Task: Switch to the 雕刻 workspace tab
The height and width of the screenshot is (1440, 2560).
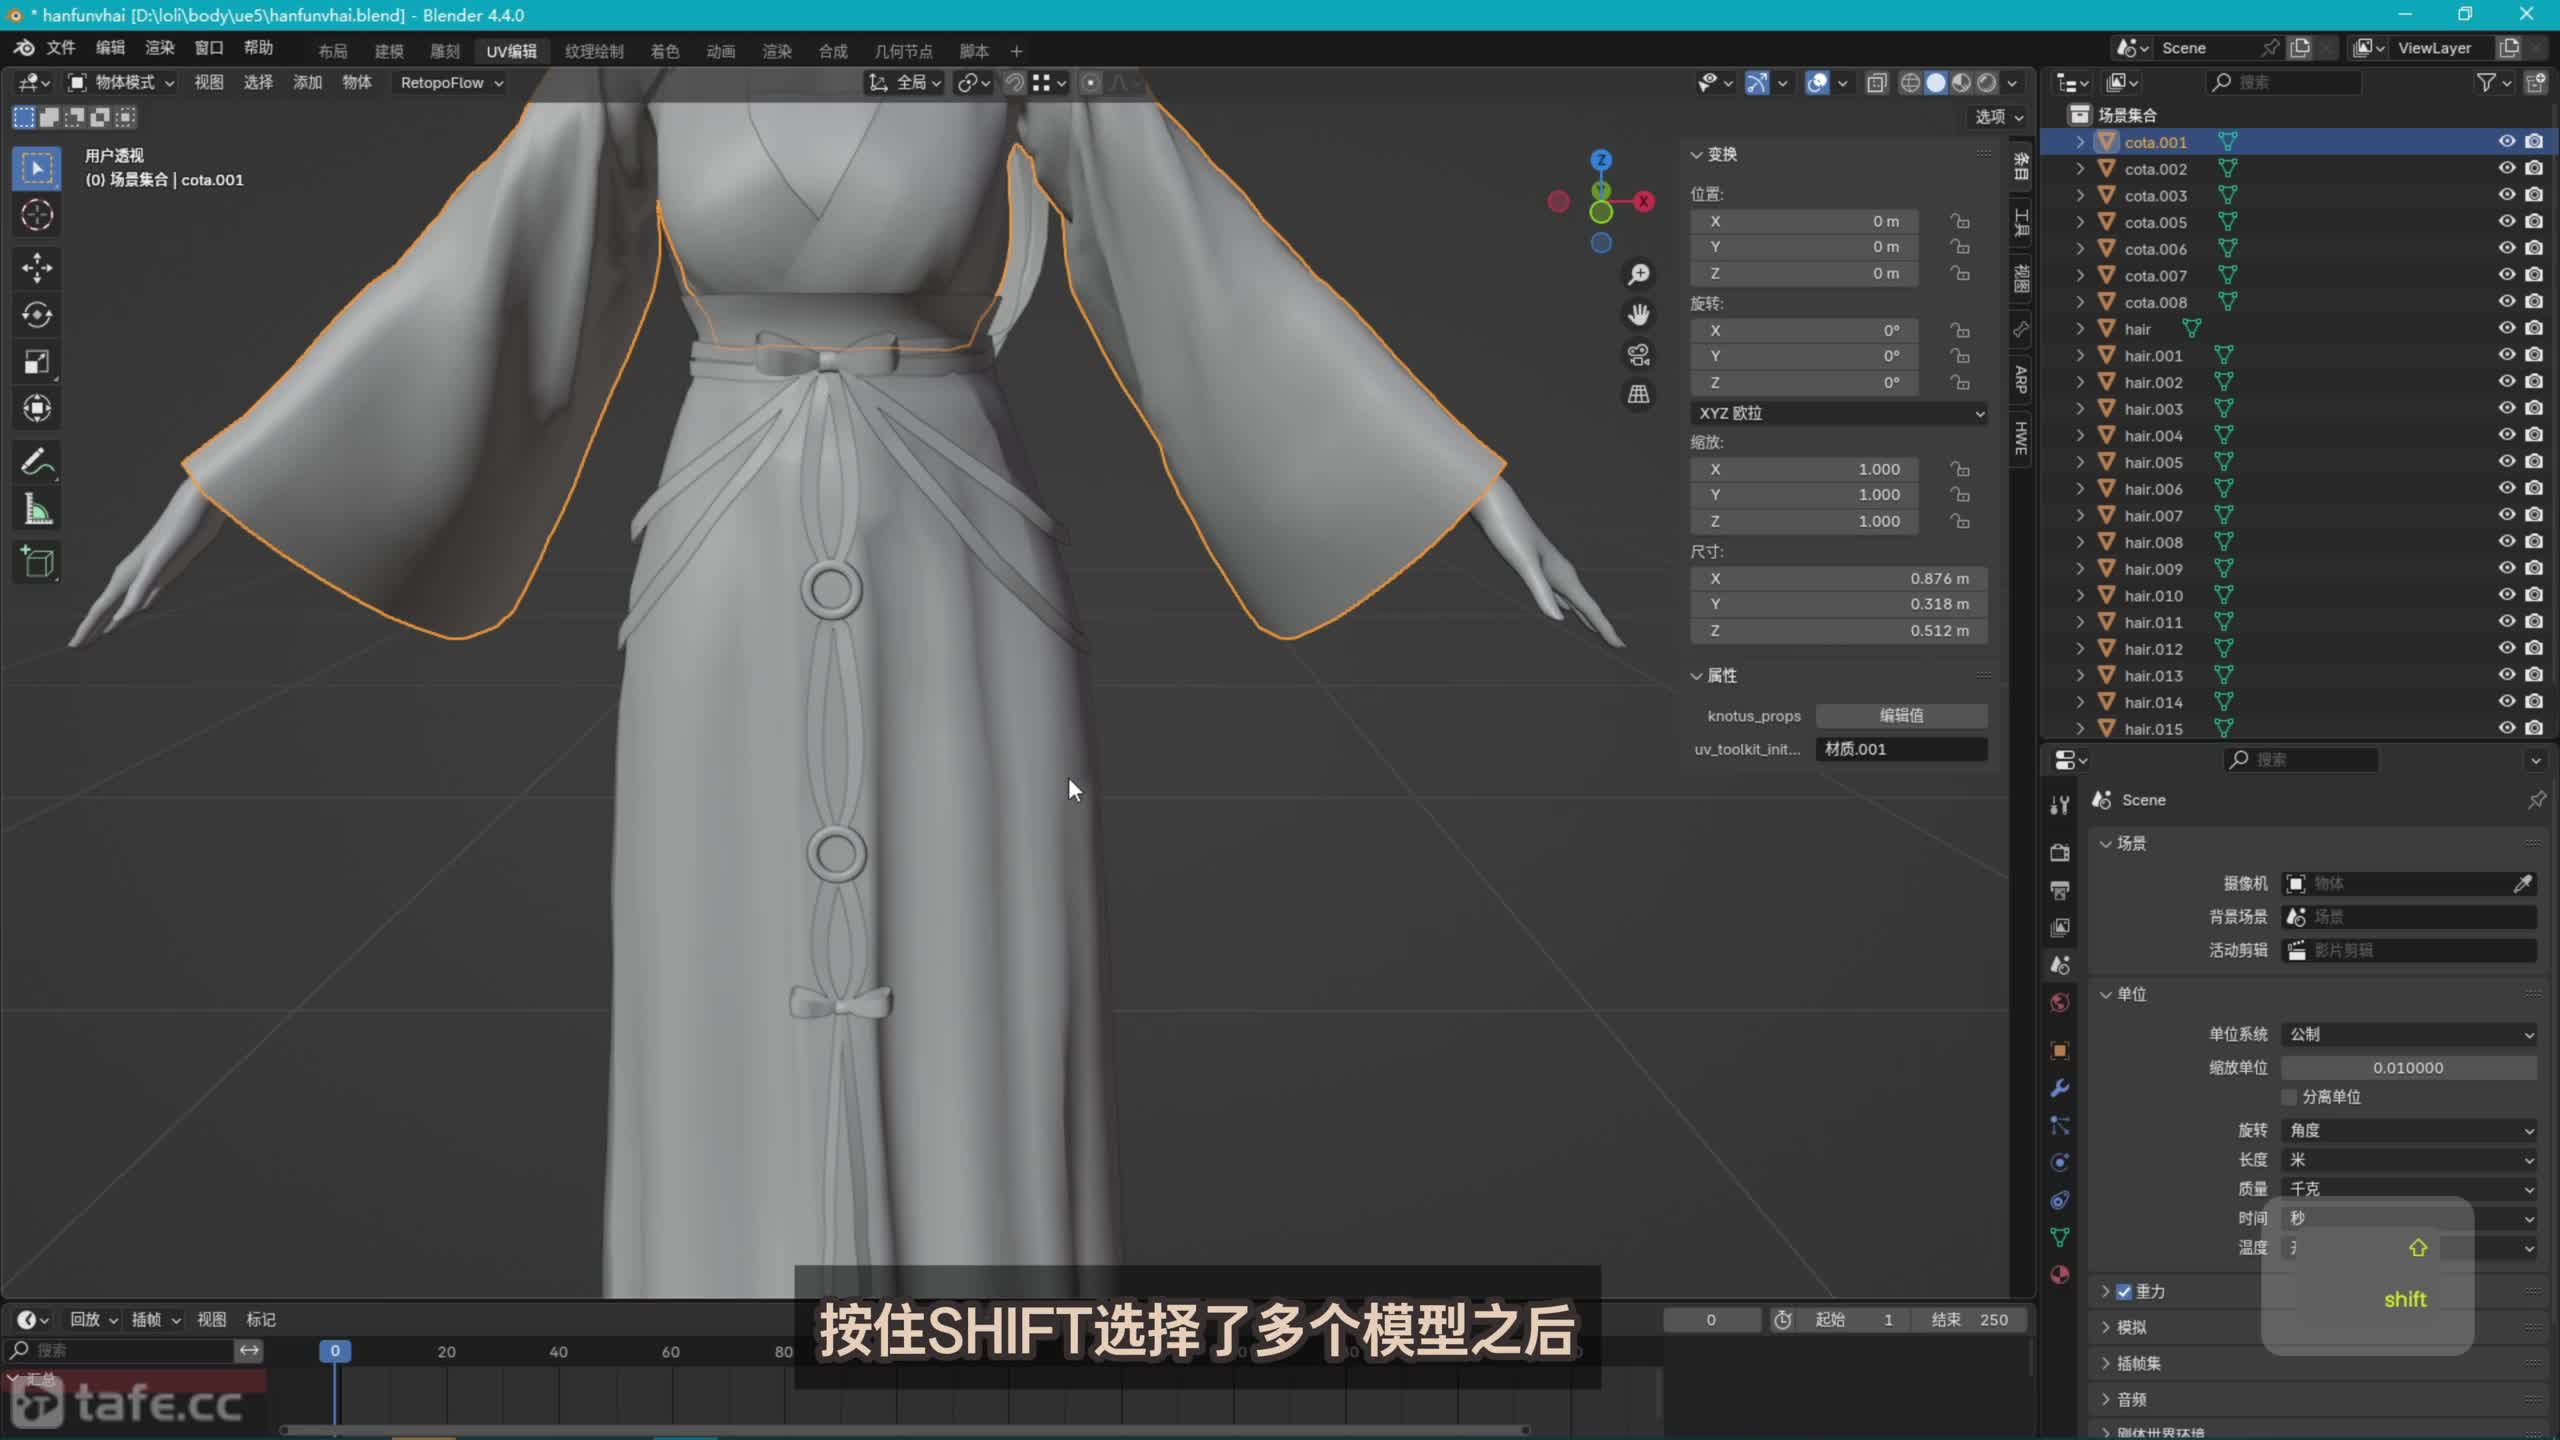Action: pyautogui.click(x=445, y=51)
